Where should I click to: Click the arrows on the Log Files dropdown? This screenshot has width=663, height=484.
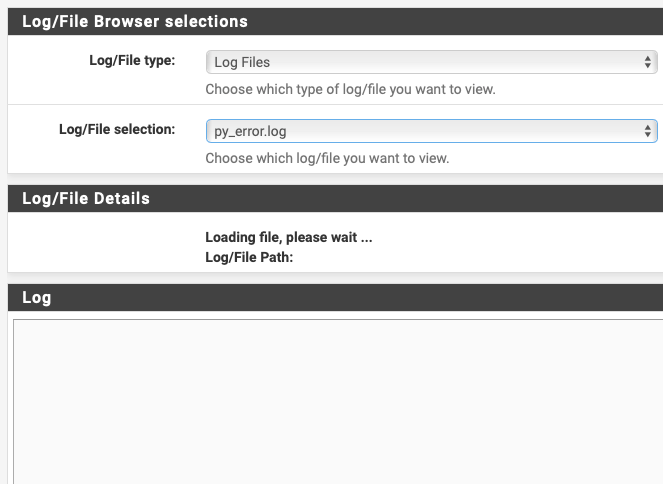649,62
